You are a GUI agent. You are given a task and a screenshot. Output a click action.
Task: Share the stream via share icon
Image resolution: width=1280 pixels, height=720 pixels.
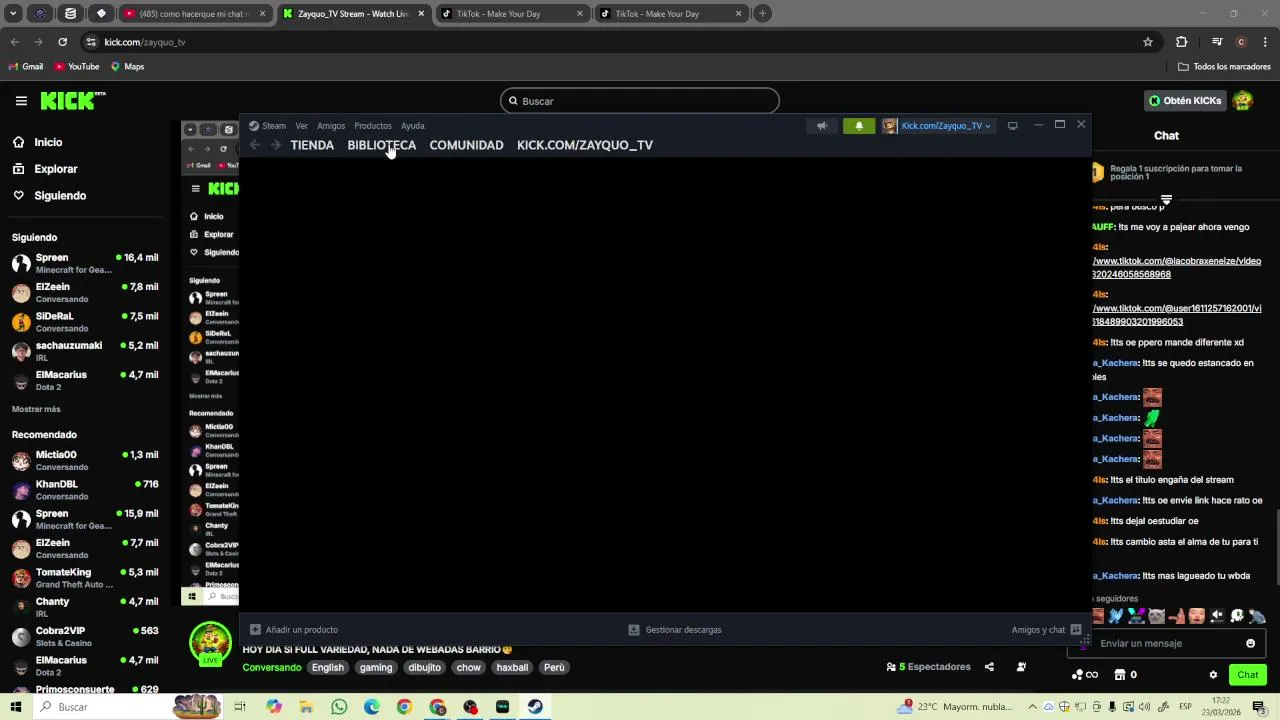(x=989, y=667)
